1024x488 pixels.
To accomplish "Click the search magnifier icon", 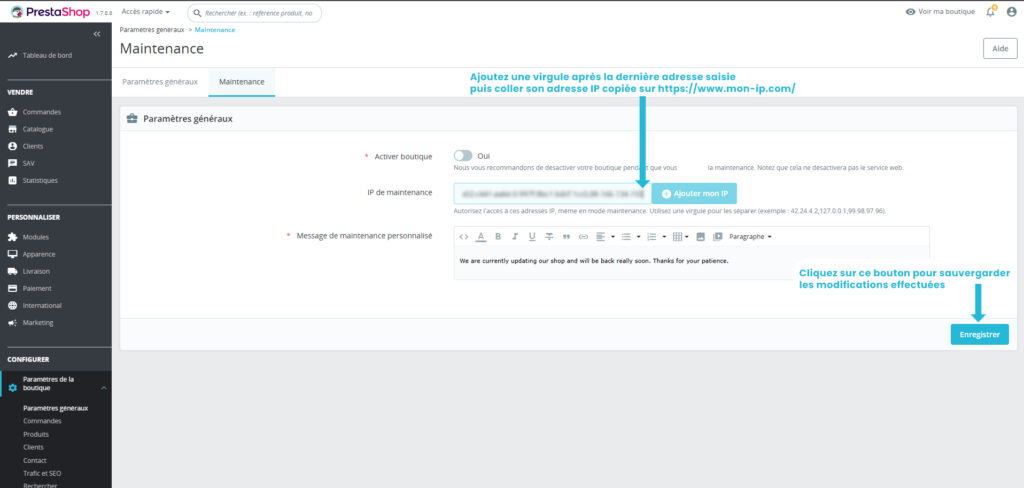I will [x=197, y=12].
